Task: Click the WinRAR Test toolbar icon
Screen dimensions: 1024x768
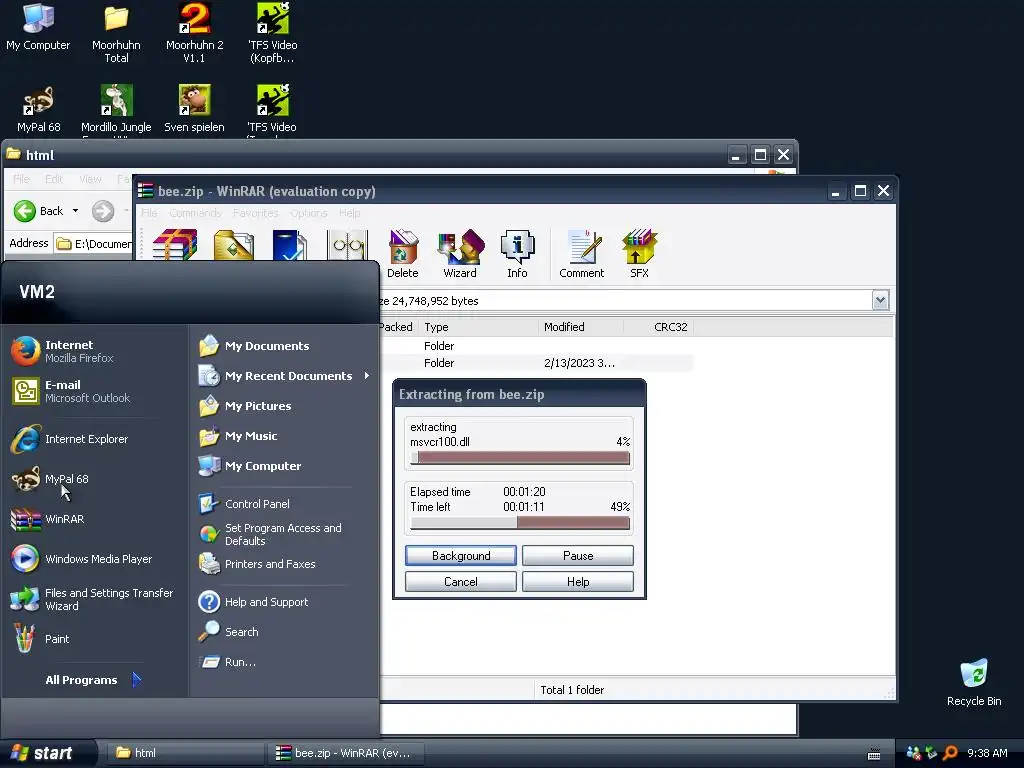Action: (x=290, y=244)
